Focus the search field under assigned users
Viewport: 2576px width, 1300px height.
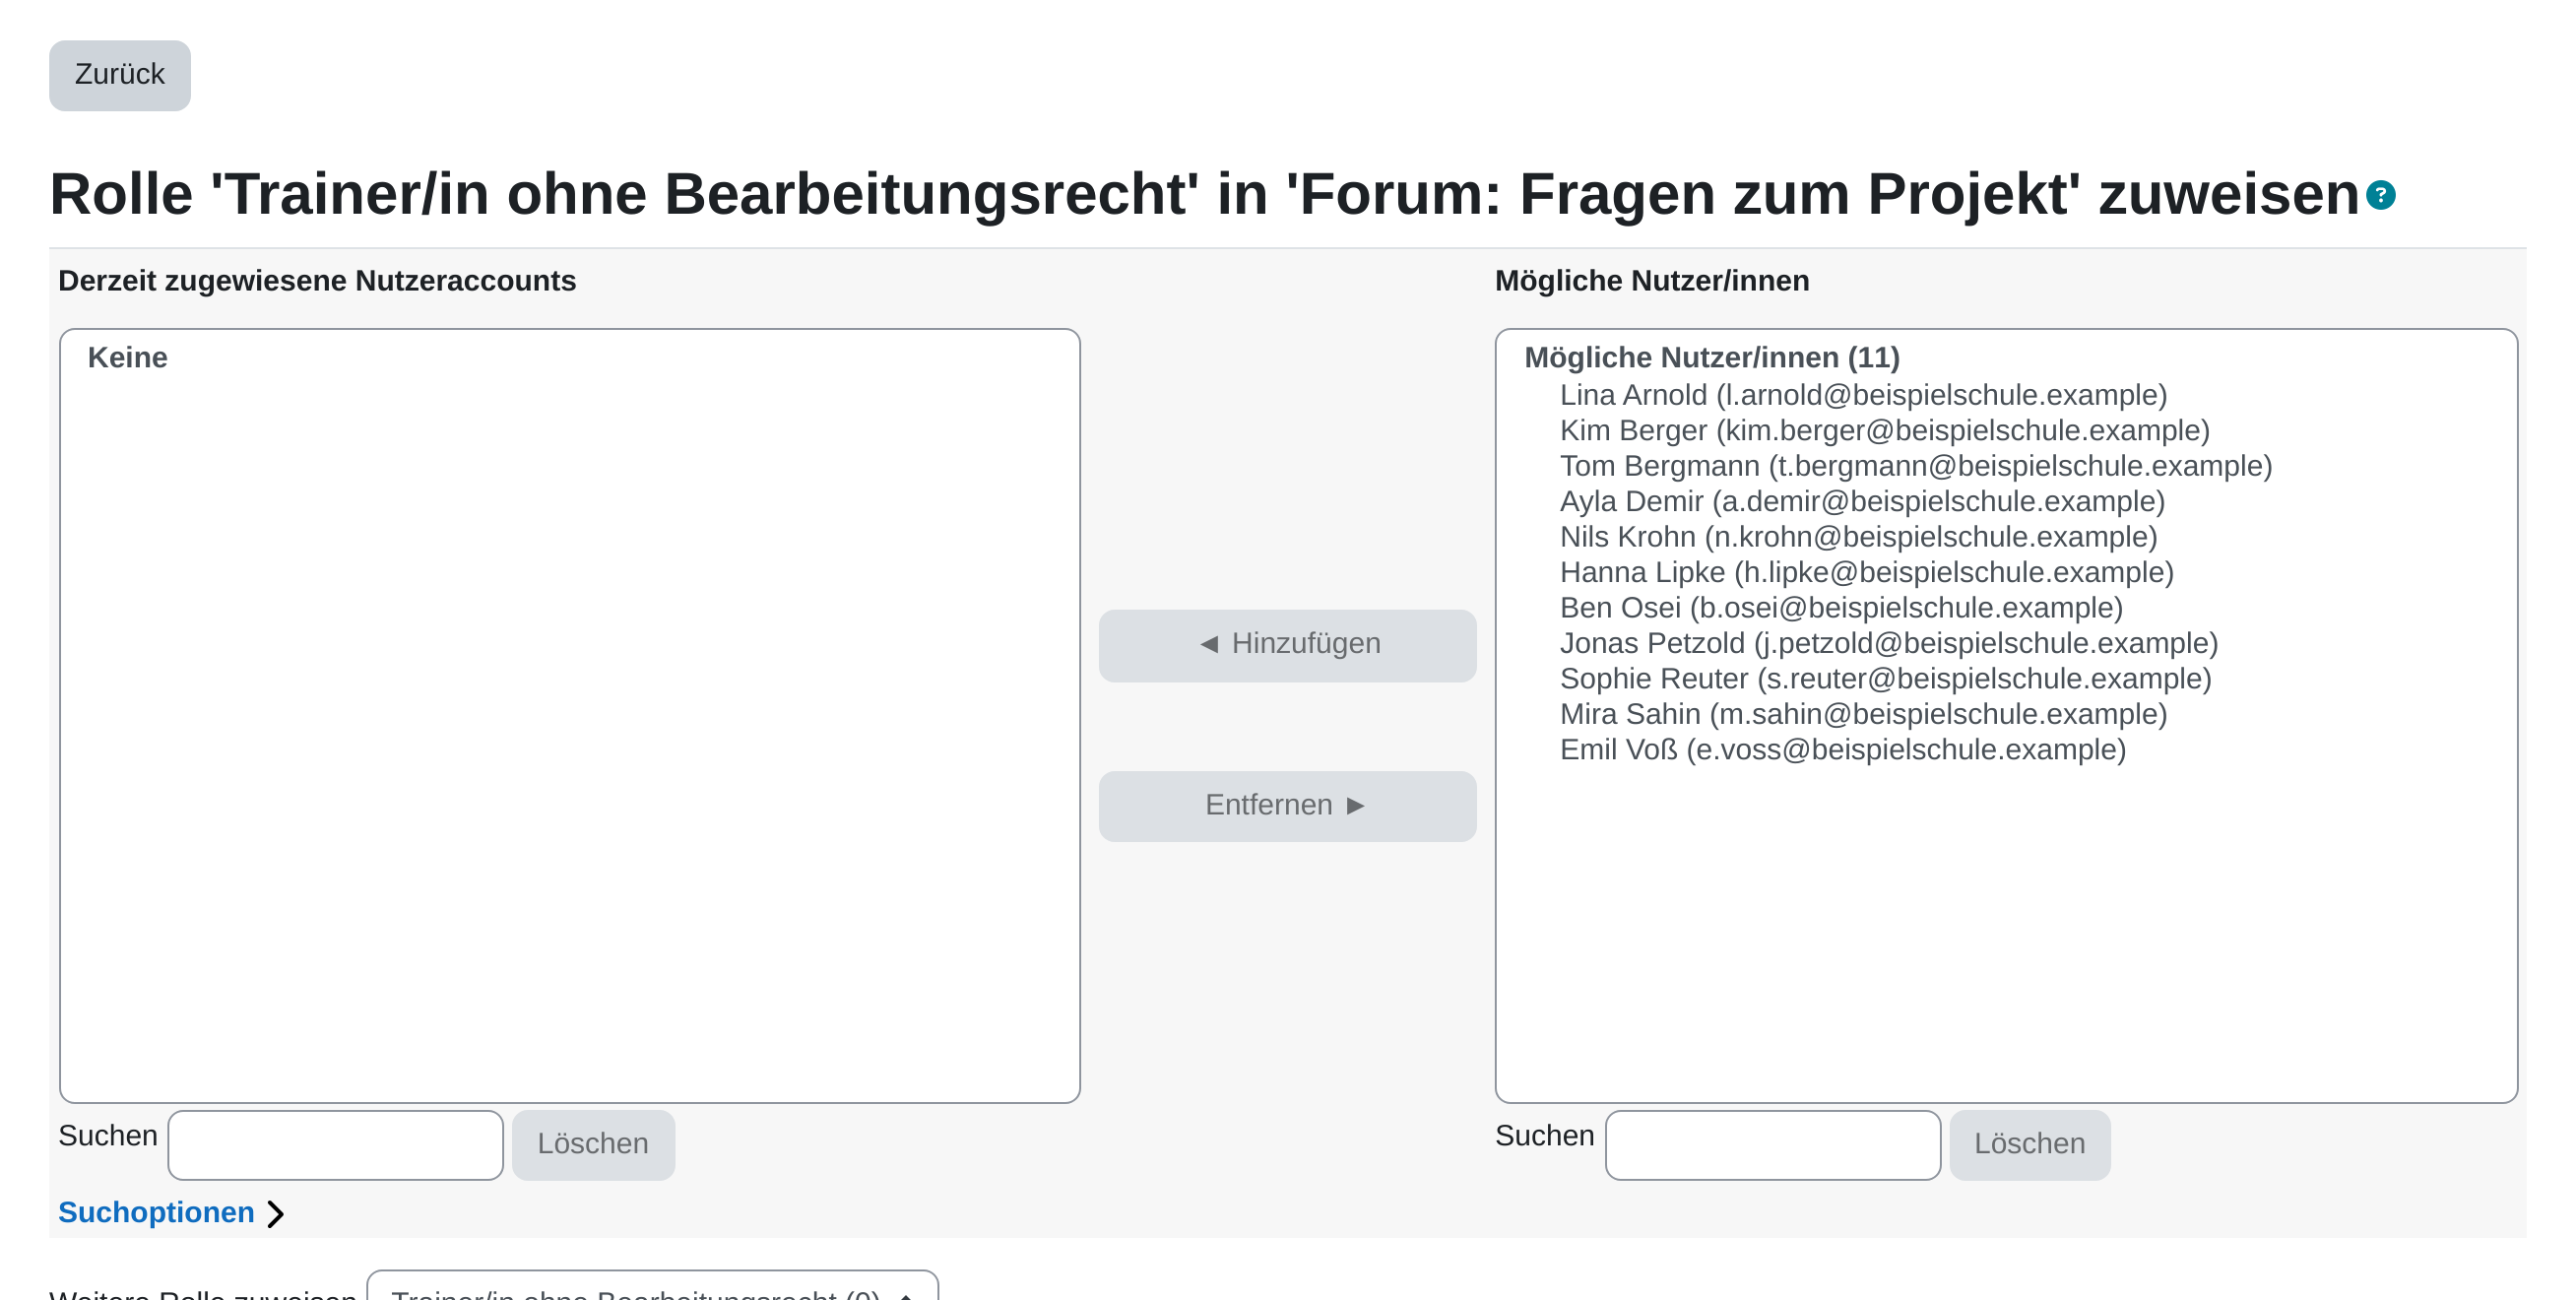point(335,1145)
